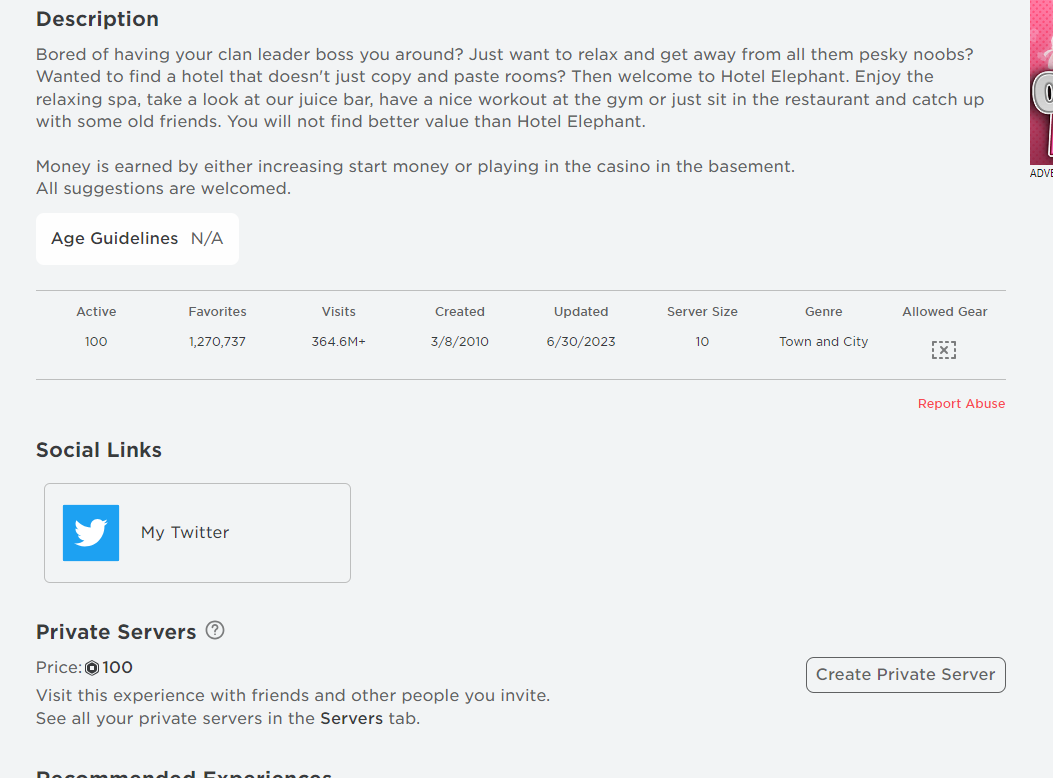
Task: Click the Twitter bird icon
Action: click(91, 533)
